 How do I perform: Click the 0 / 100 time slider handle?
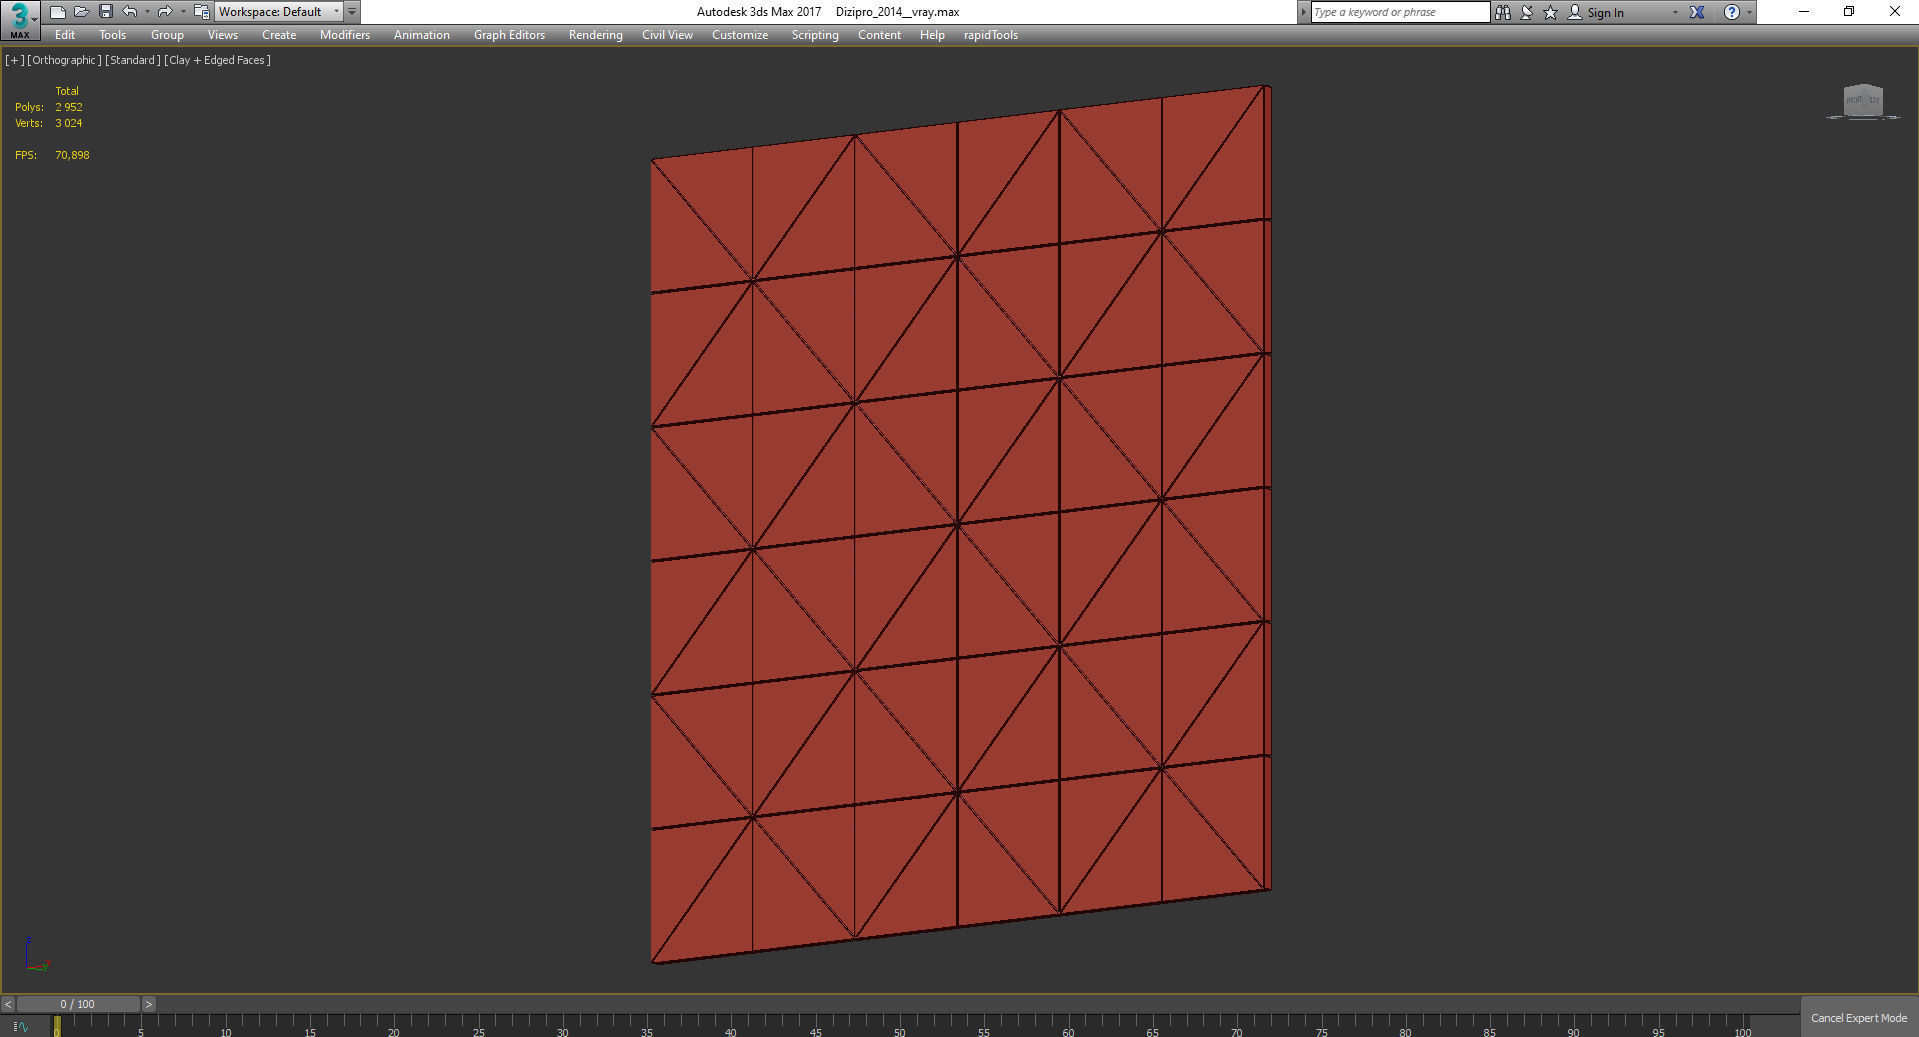[78, 1004]
